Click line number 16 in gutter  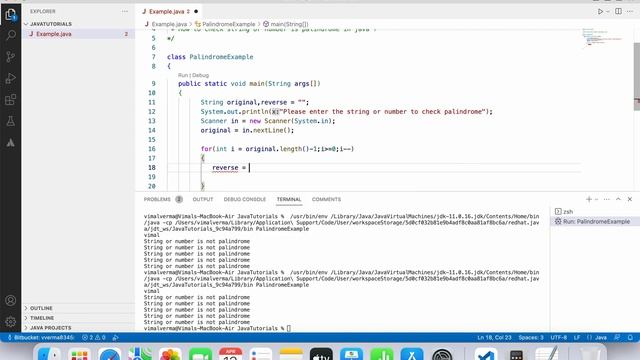pos(152,149)
